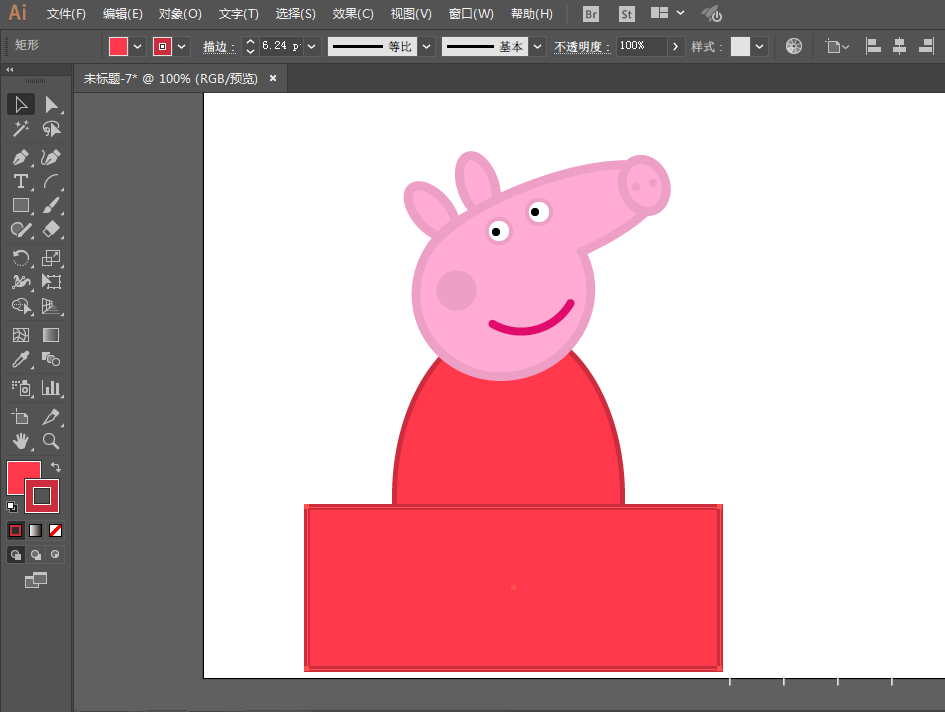945x712 pixels.
Task: Open the graphic style dropdown
Action: click(x=759, y=46)
